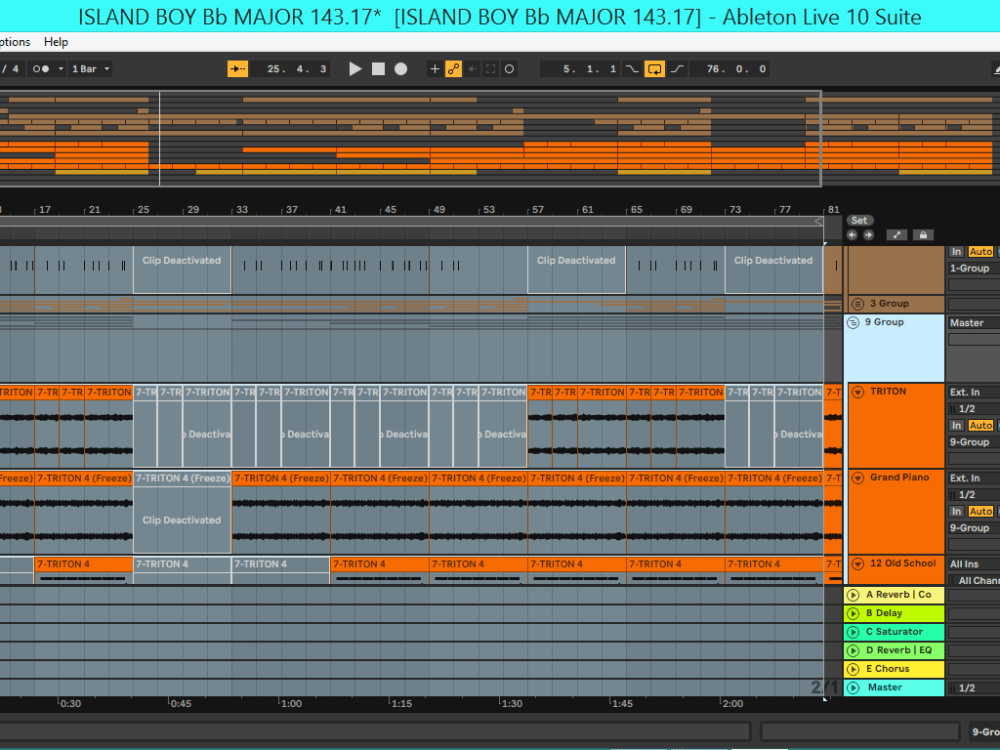This screenshot has width=1000, height=750.
Task: Click the Capture MIDI icon
Action: 490,69
